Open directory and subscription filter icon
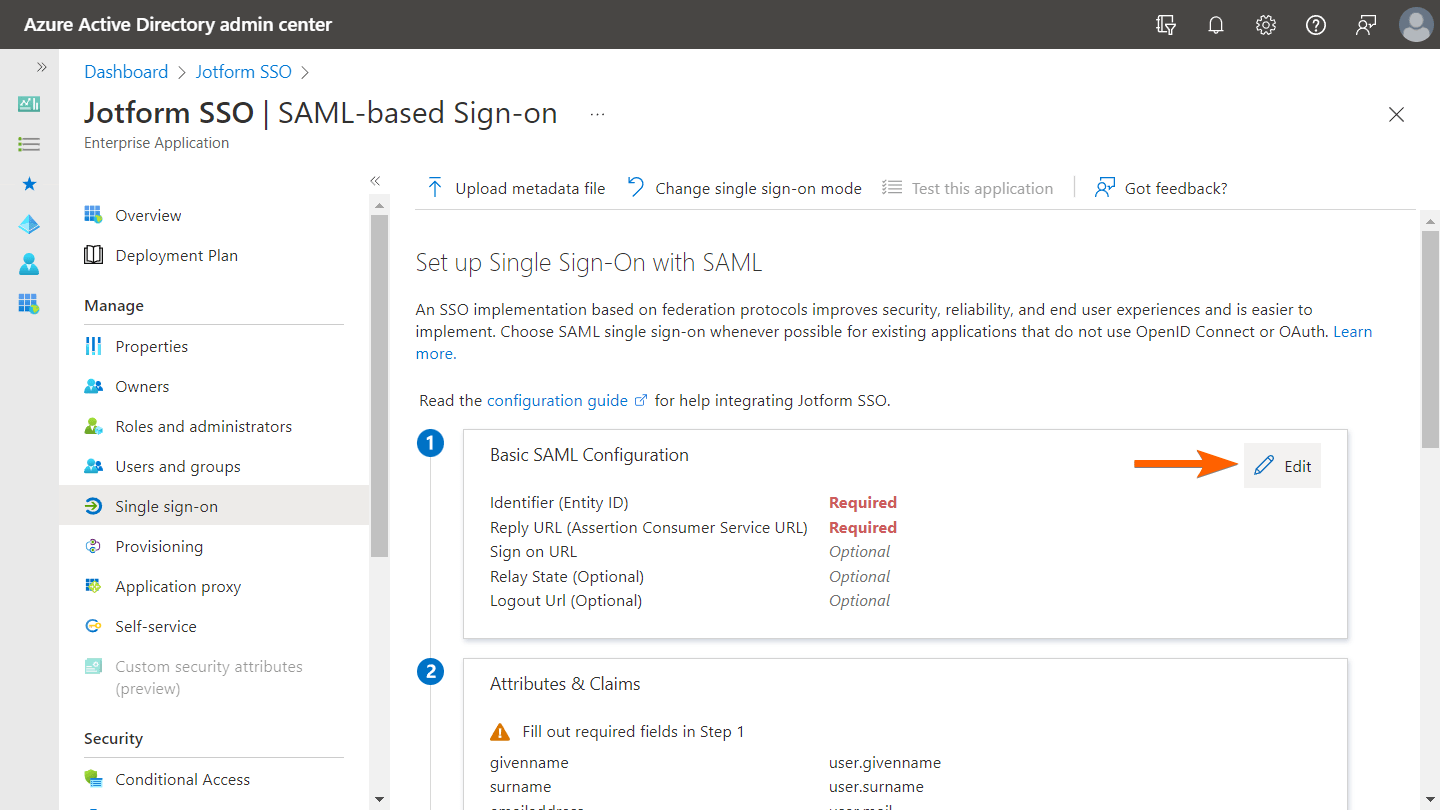The height and width of the screenshot is (810, 1440). pos(1166,25)
